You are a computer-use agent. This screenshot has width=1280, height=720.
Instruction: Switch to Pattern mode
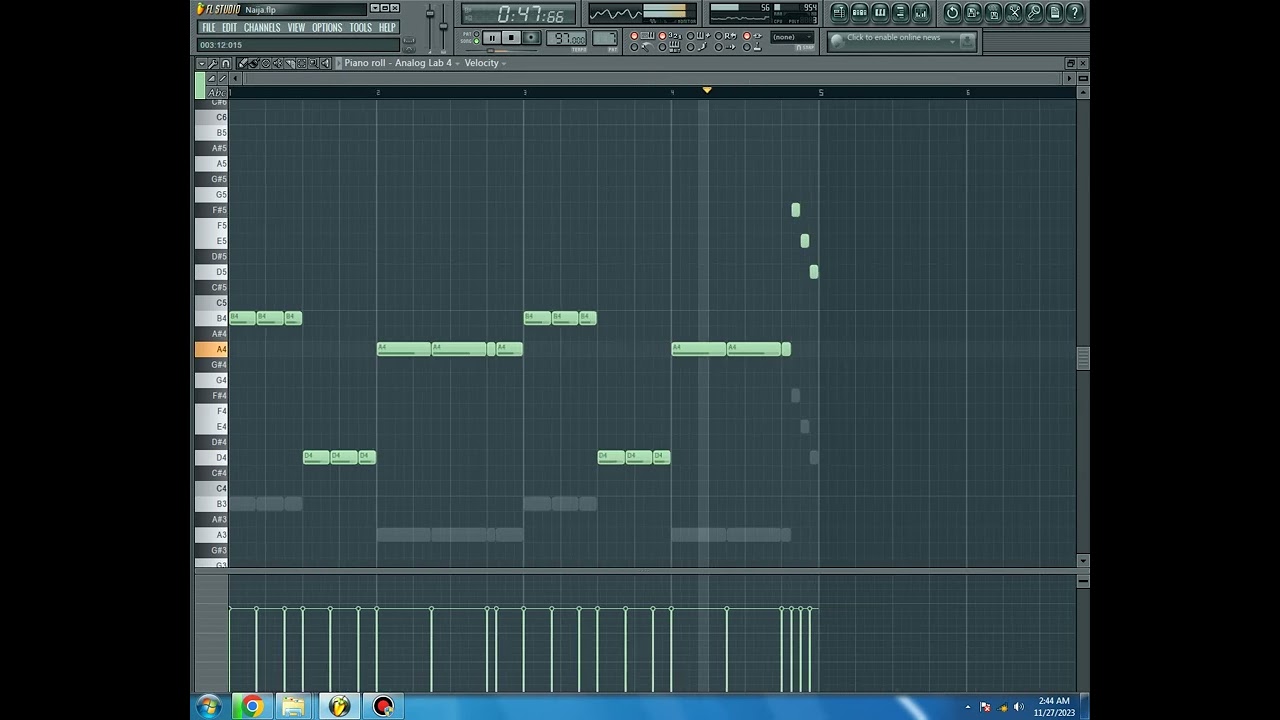pyautogui.click(x=476, y=34)
